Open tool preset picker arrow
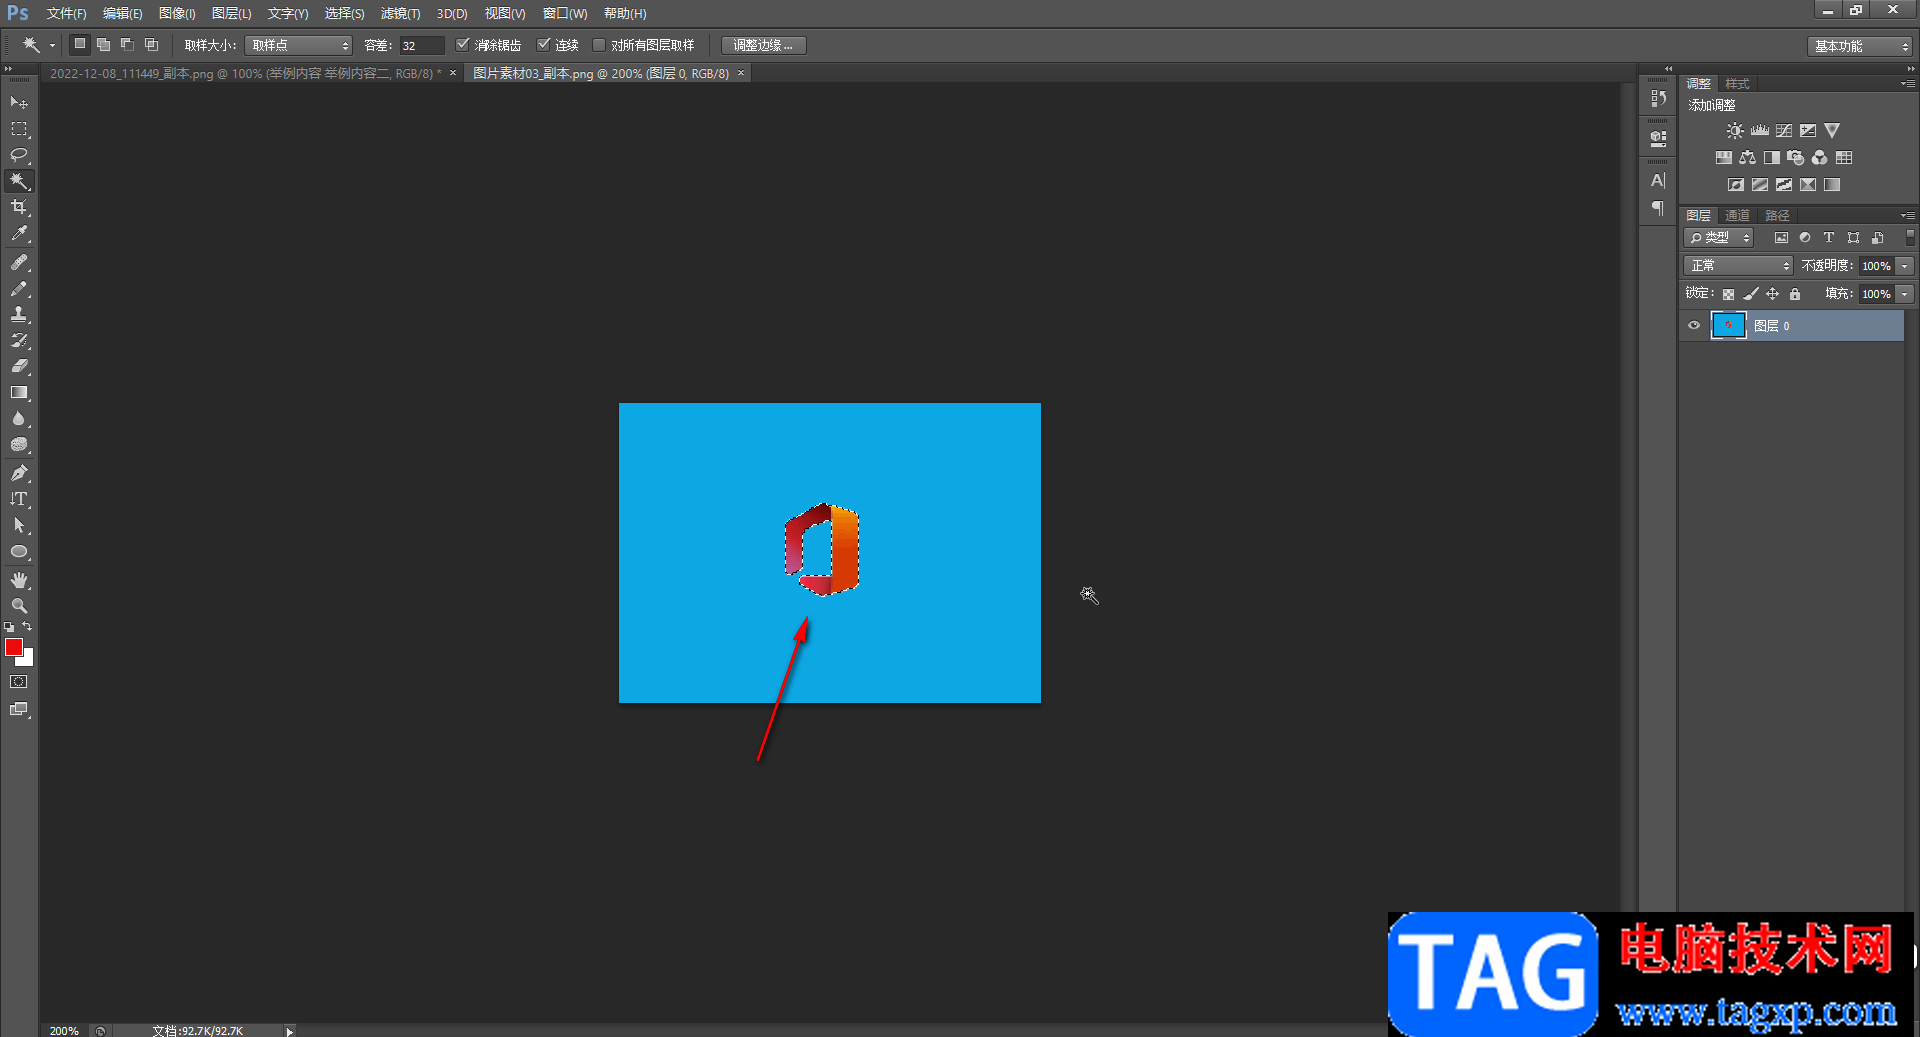 [52, 45]
